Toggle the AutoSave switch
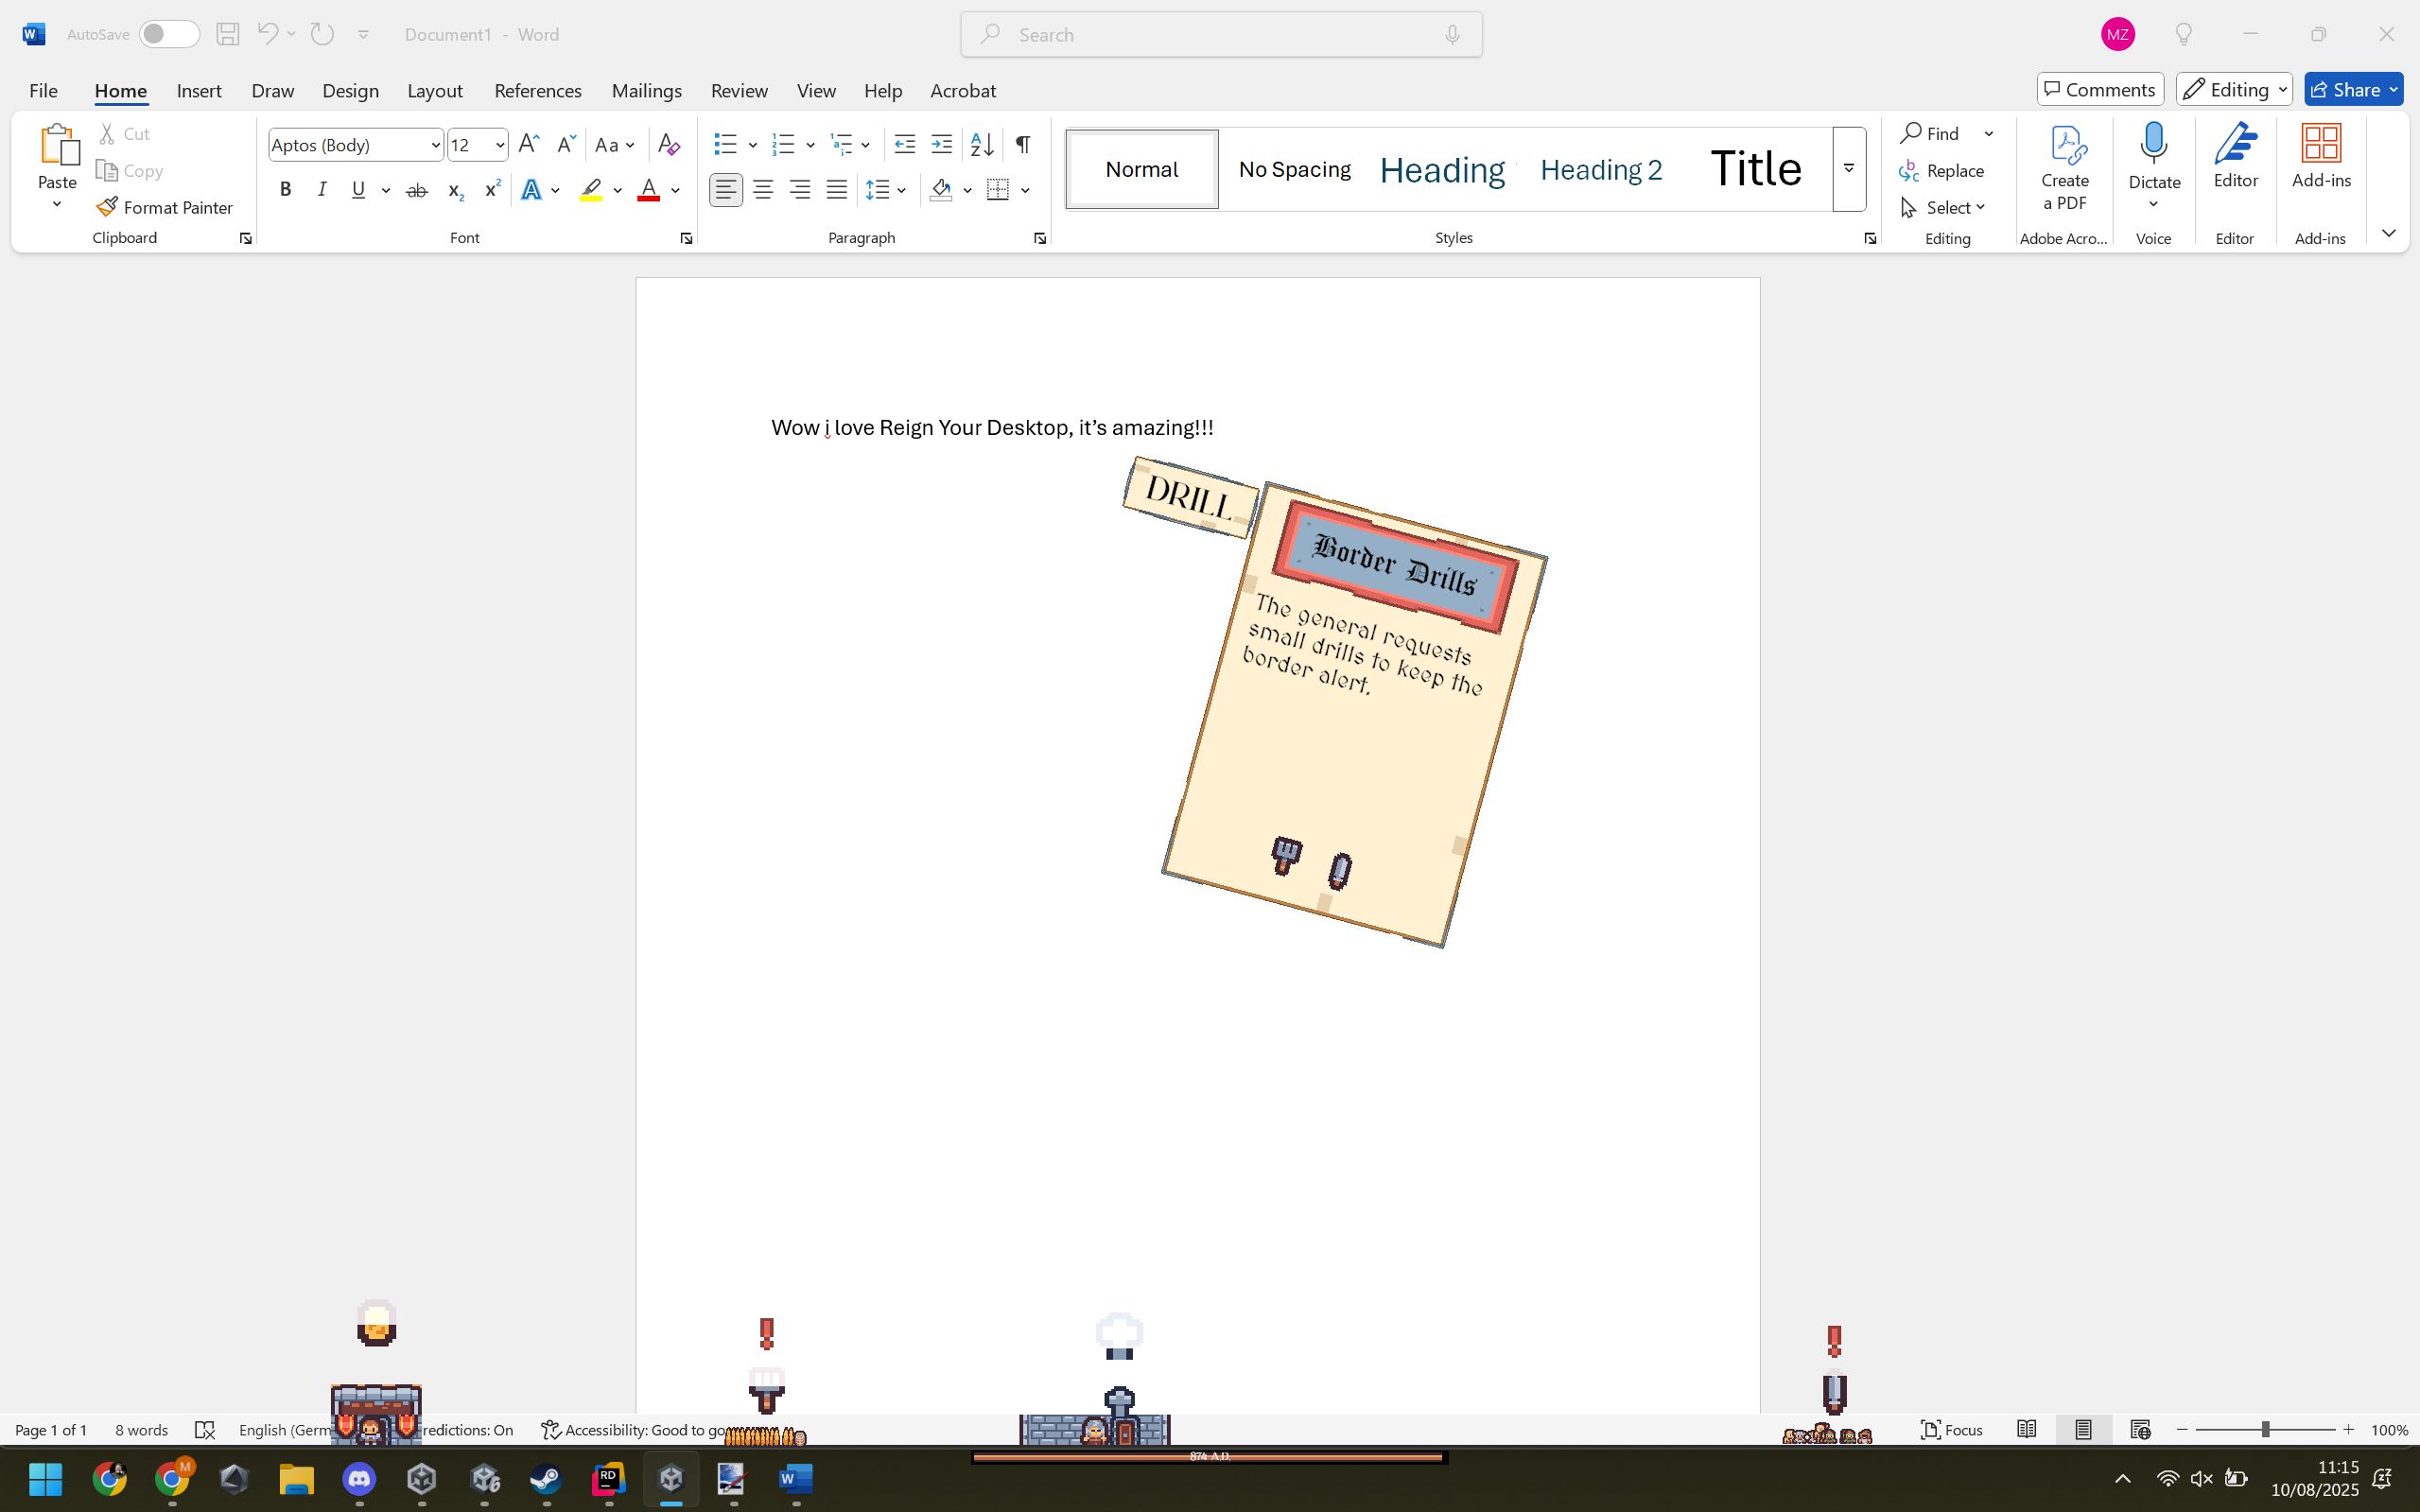Screen dimensions: 2420x1512 click(169, 34)
